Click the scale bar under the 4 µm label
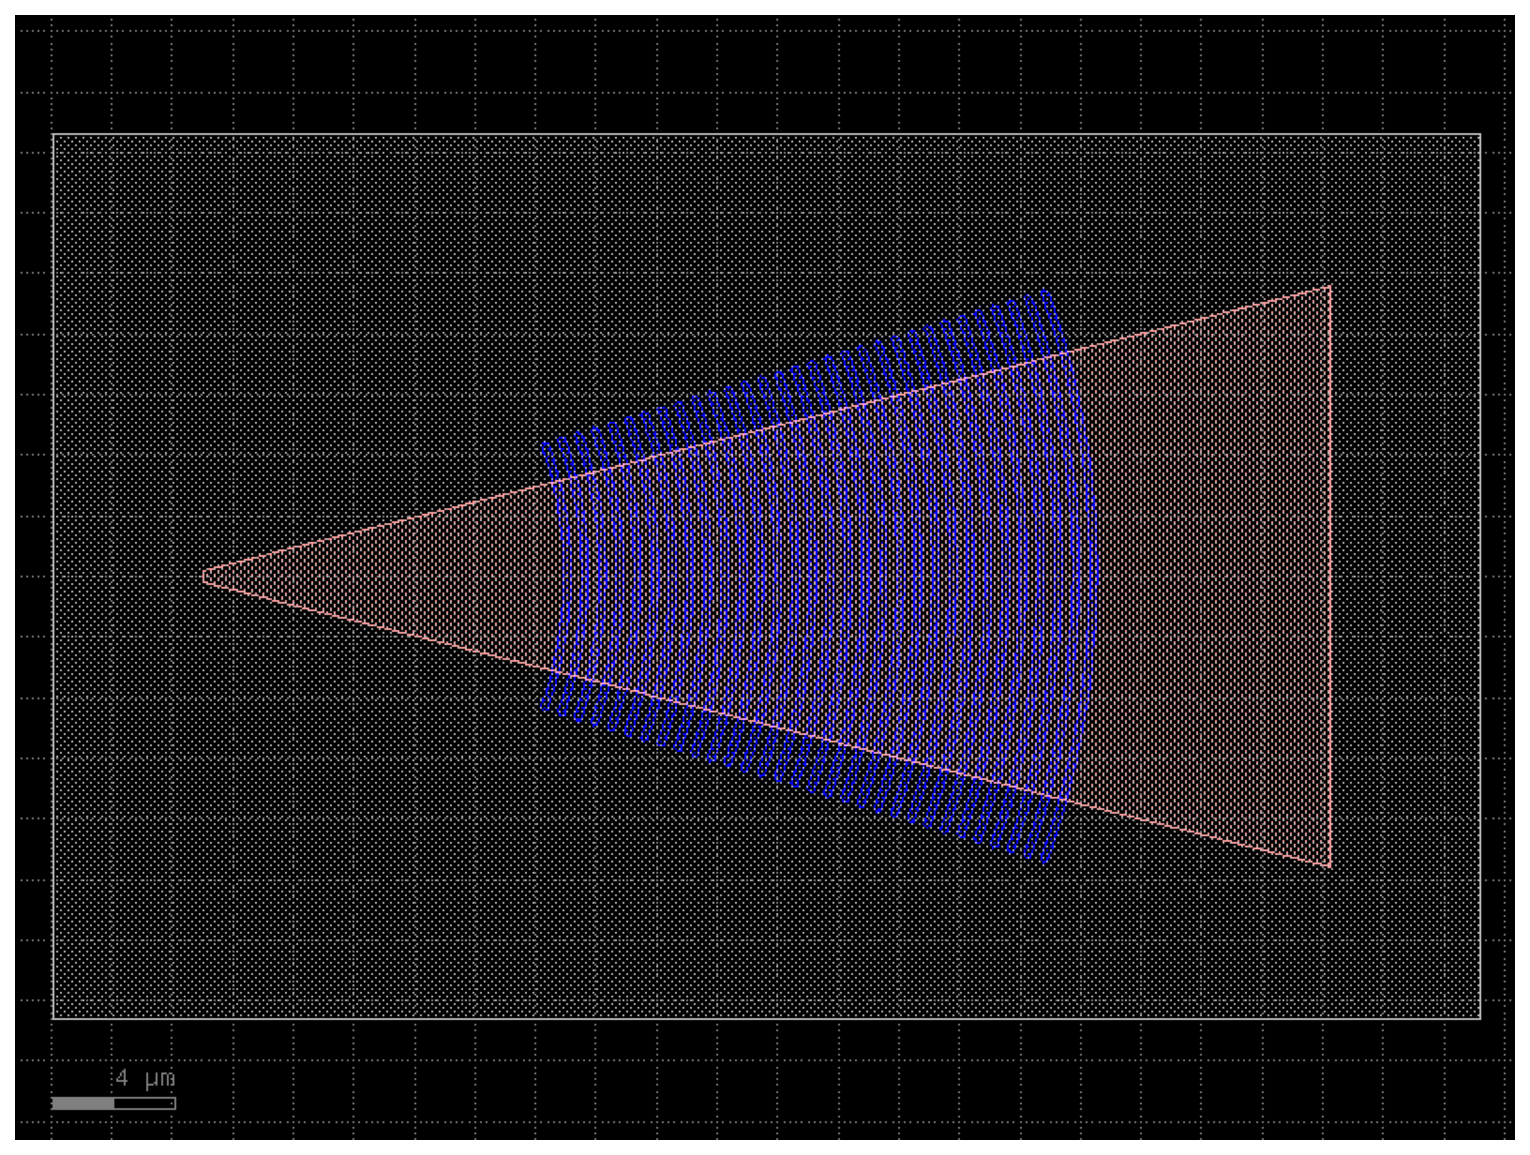 click(x=114, y=1103)
